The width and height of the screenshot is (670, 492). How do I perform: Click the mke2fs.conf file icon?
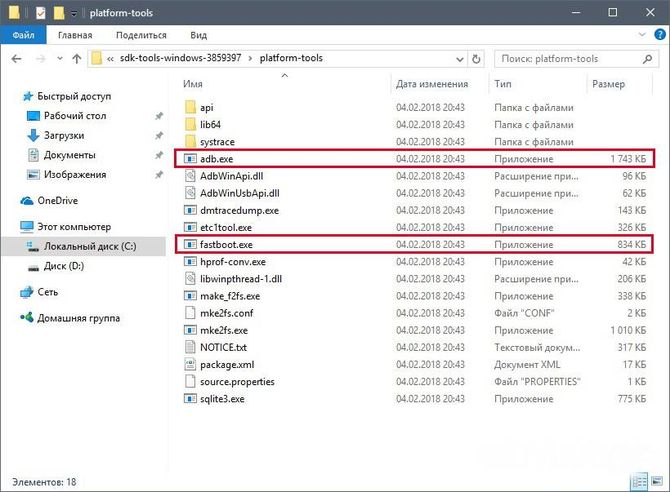[x=190, y=313]
